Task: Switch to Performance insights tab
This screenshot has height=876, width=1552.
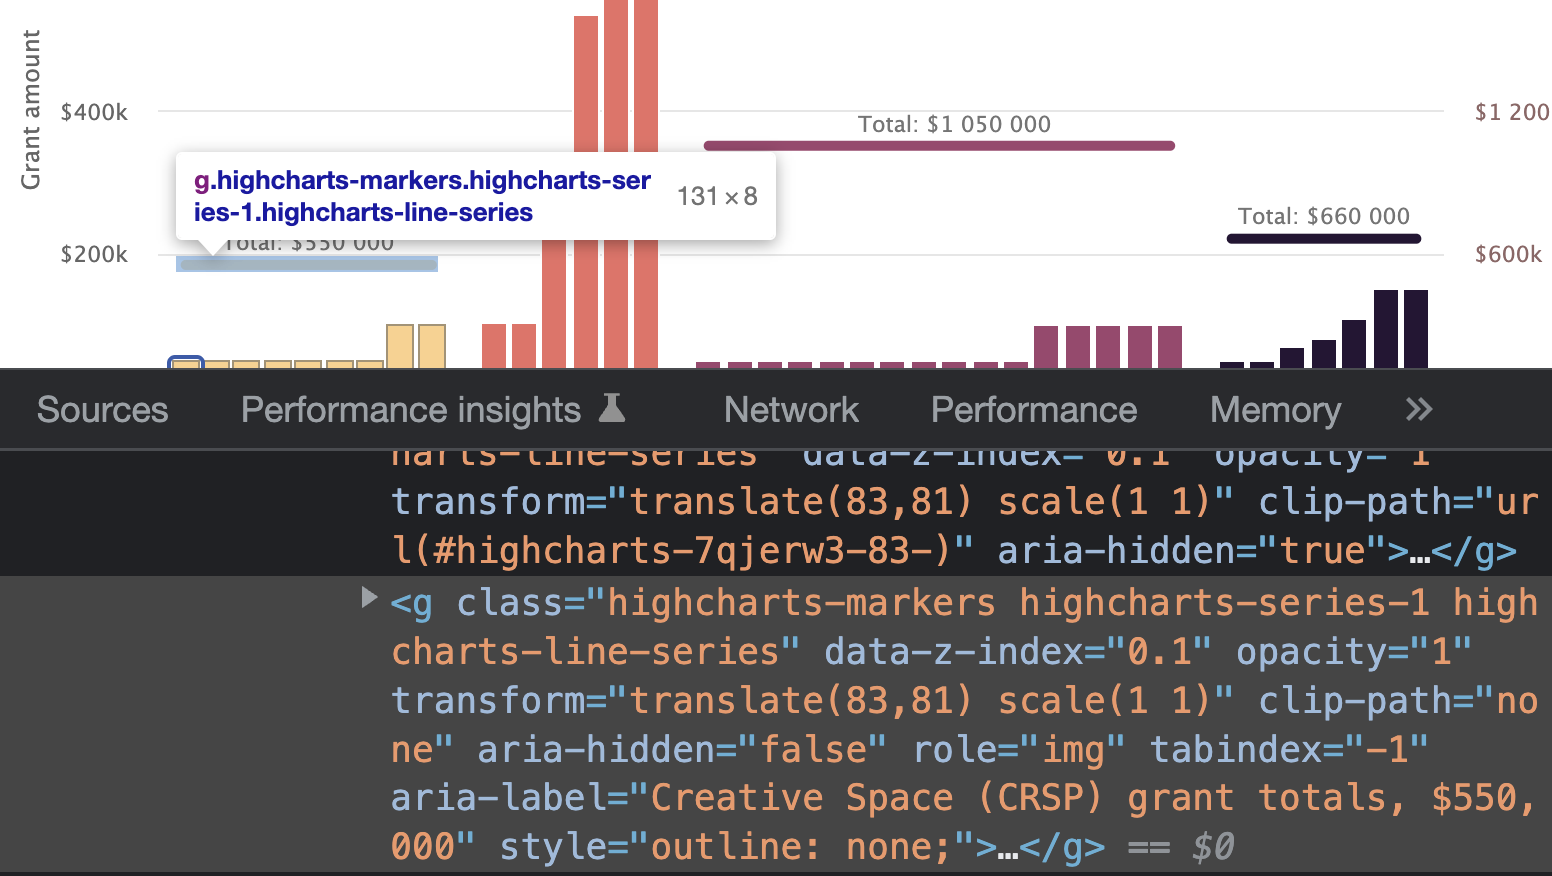Action: (x=411, y=410)
